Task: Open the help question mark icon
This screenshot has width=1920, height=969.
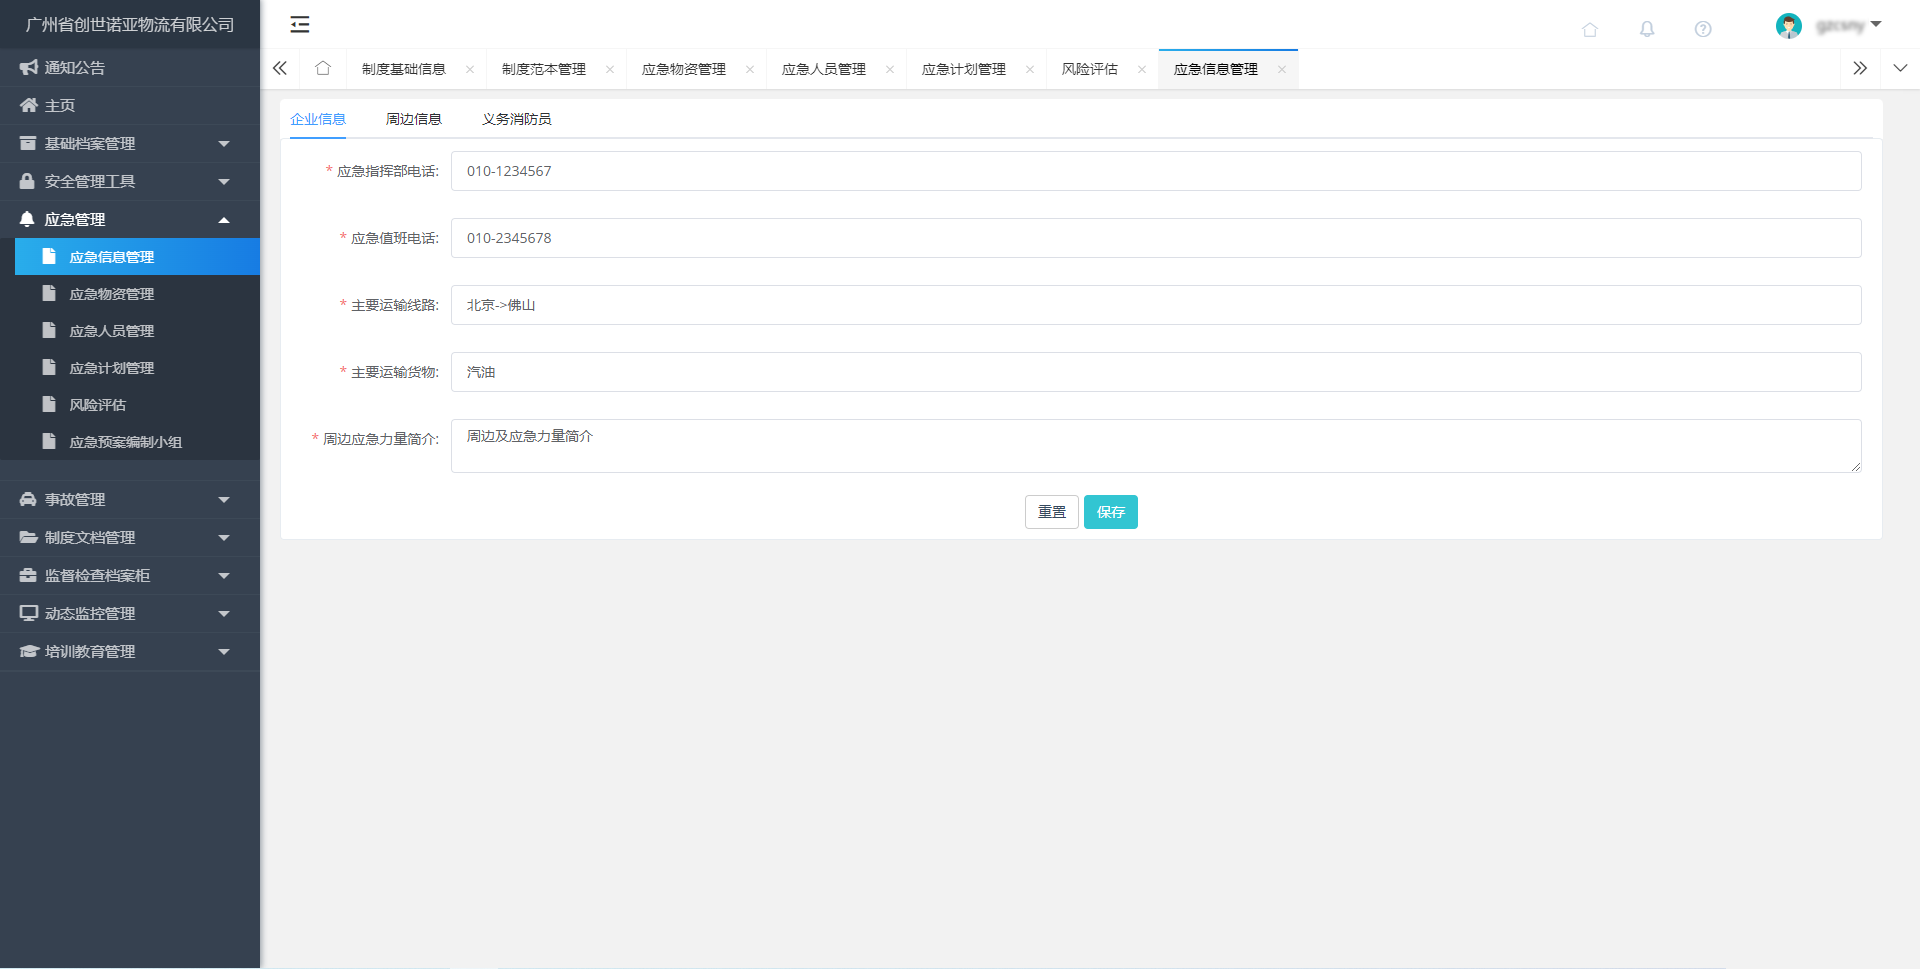Action: pos(1703,29)
